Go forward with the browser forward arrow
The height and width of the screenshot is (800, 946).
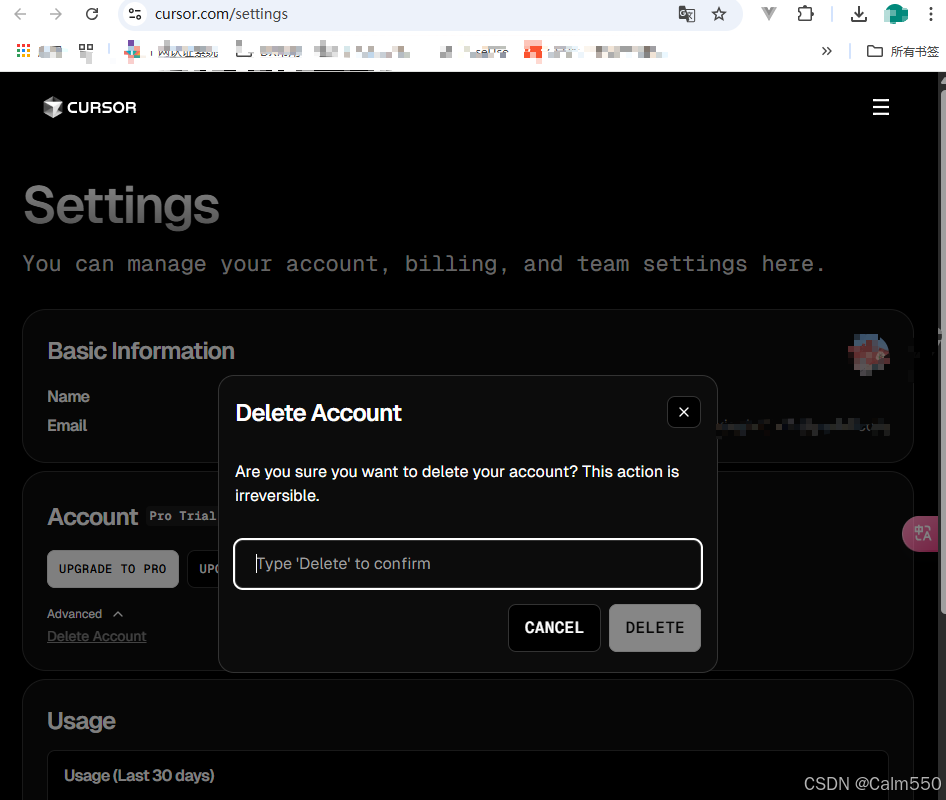pyautogui.click(x=56, y=14)
